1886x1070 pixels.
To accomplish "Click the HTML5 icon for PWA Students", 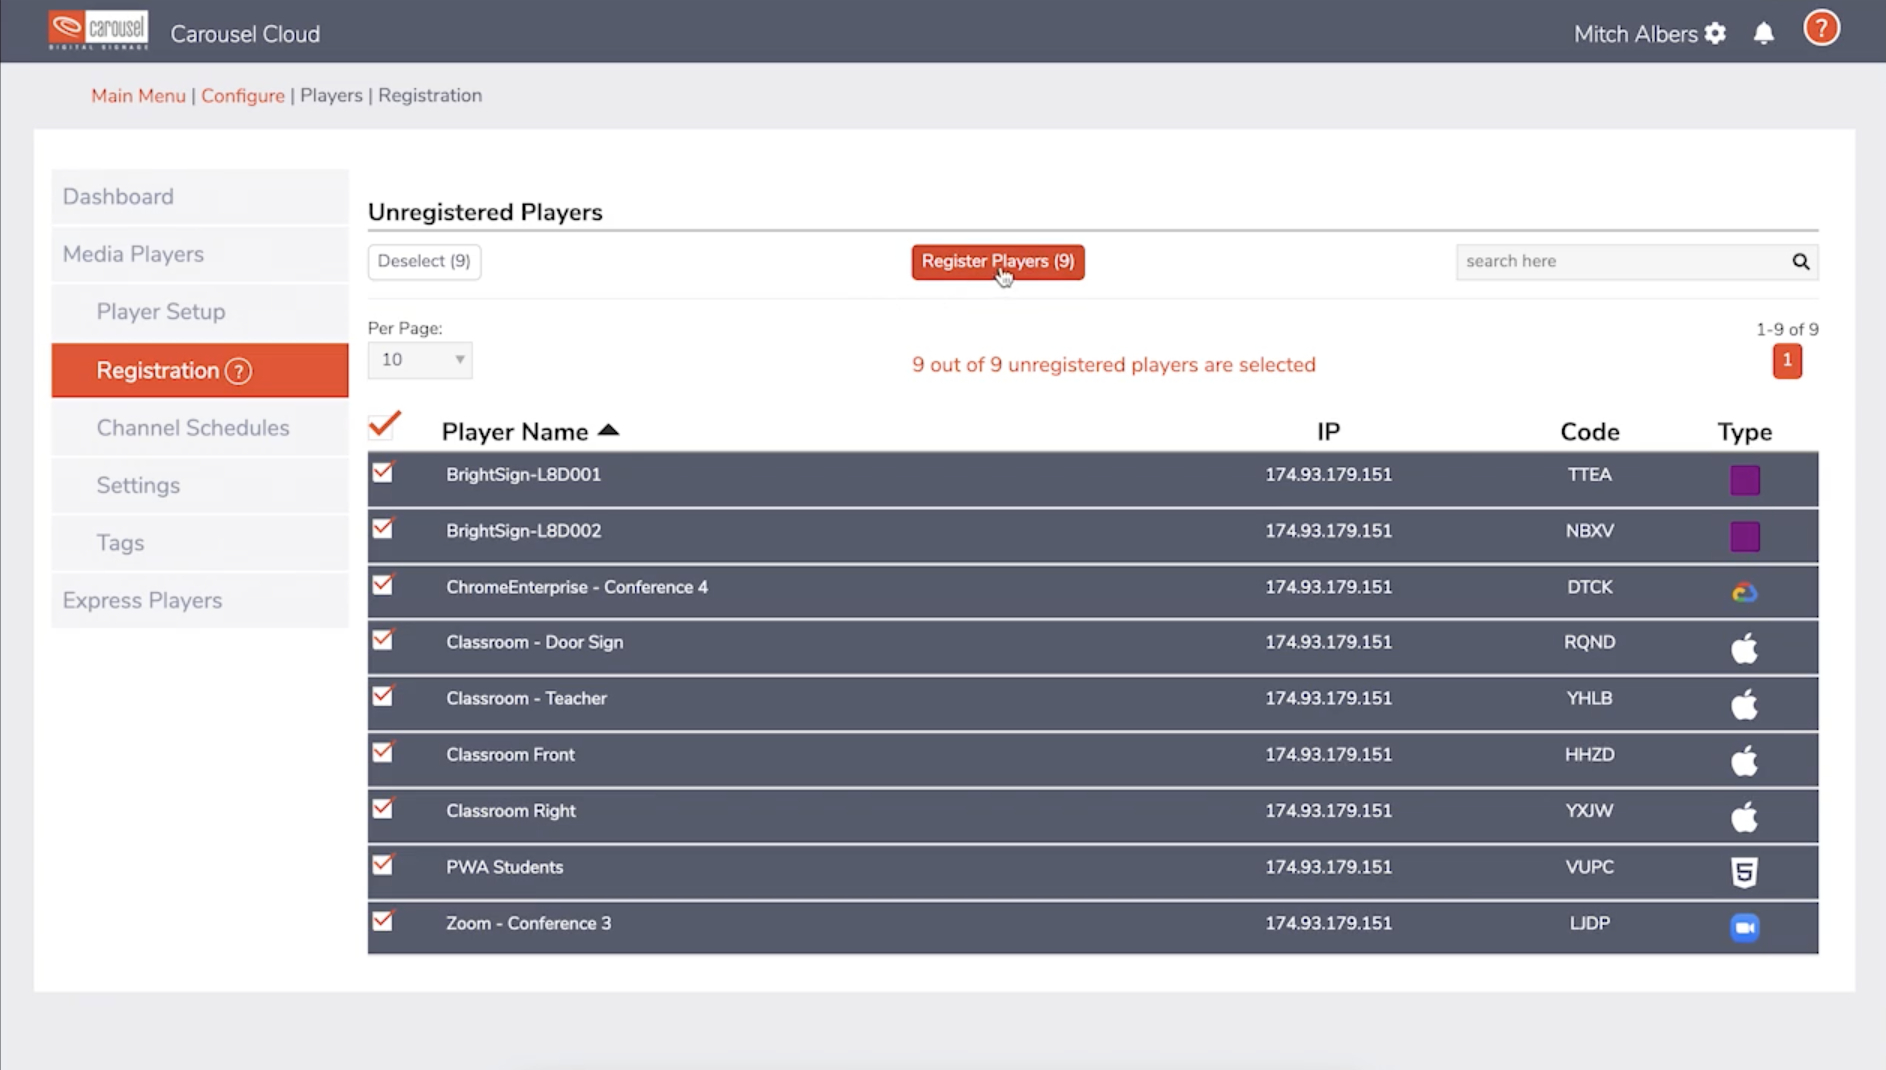I will pos(1744,872).
